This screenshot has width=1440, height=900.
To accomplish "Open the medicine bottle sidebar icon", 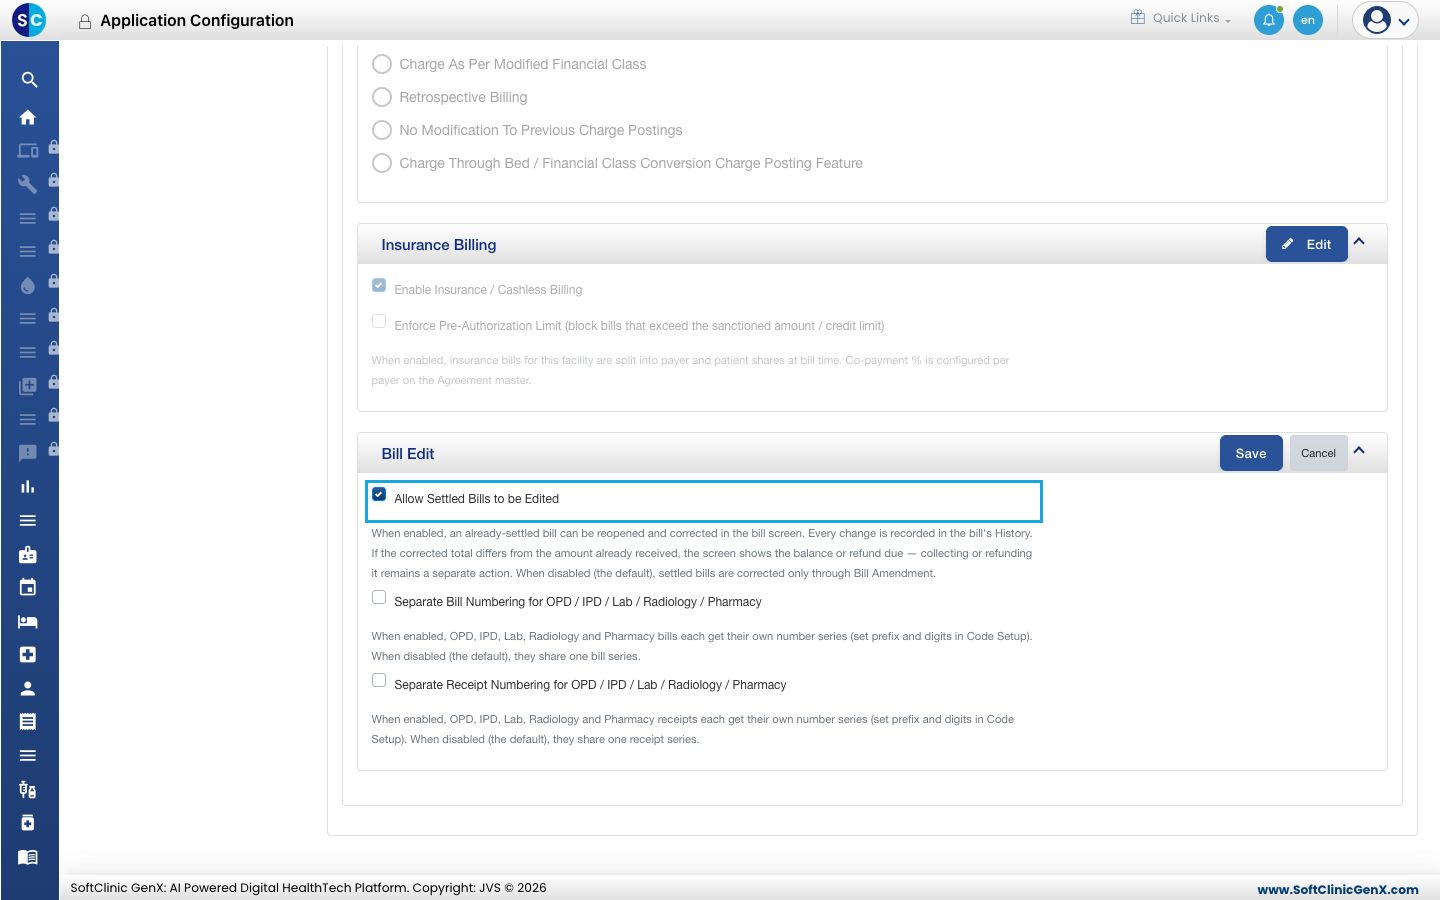I will [28, 823].
